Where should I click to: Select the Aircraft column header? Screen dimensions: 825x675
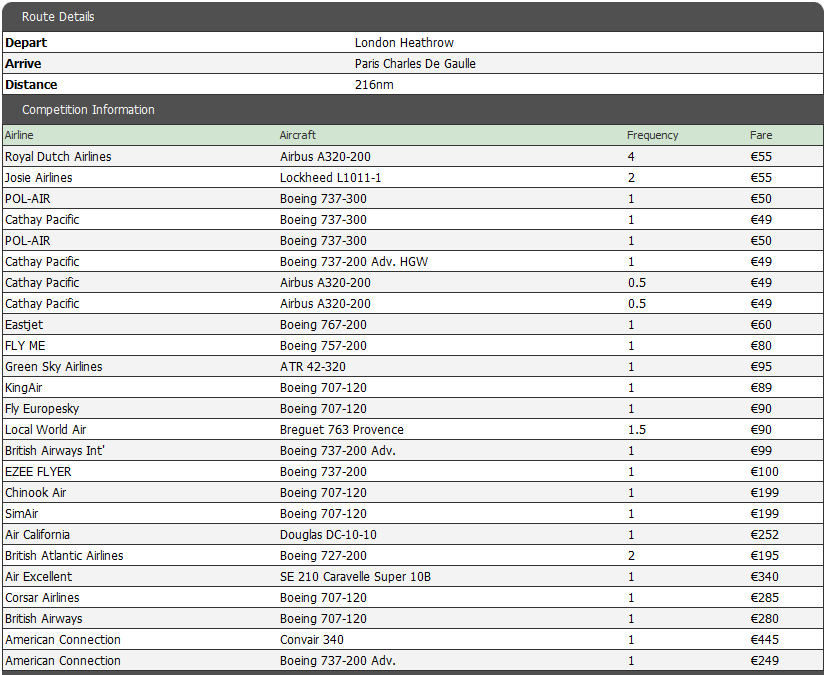297,135
